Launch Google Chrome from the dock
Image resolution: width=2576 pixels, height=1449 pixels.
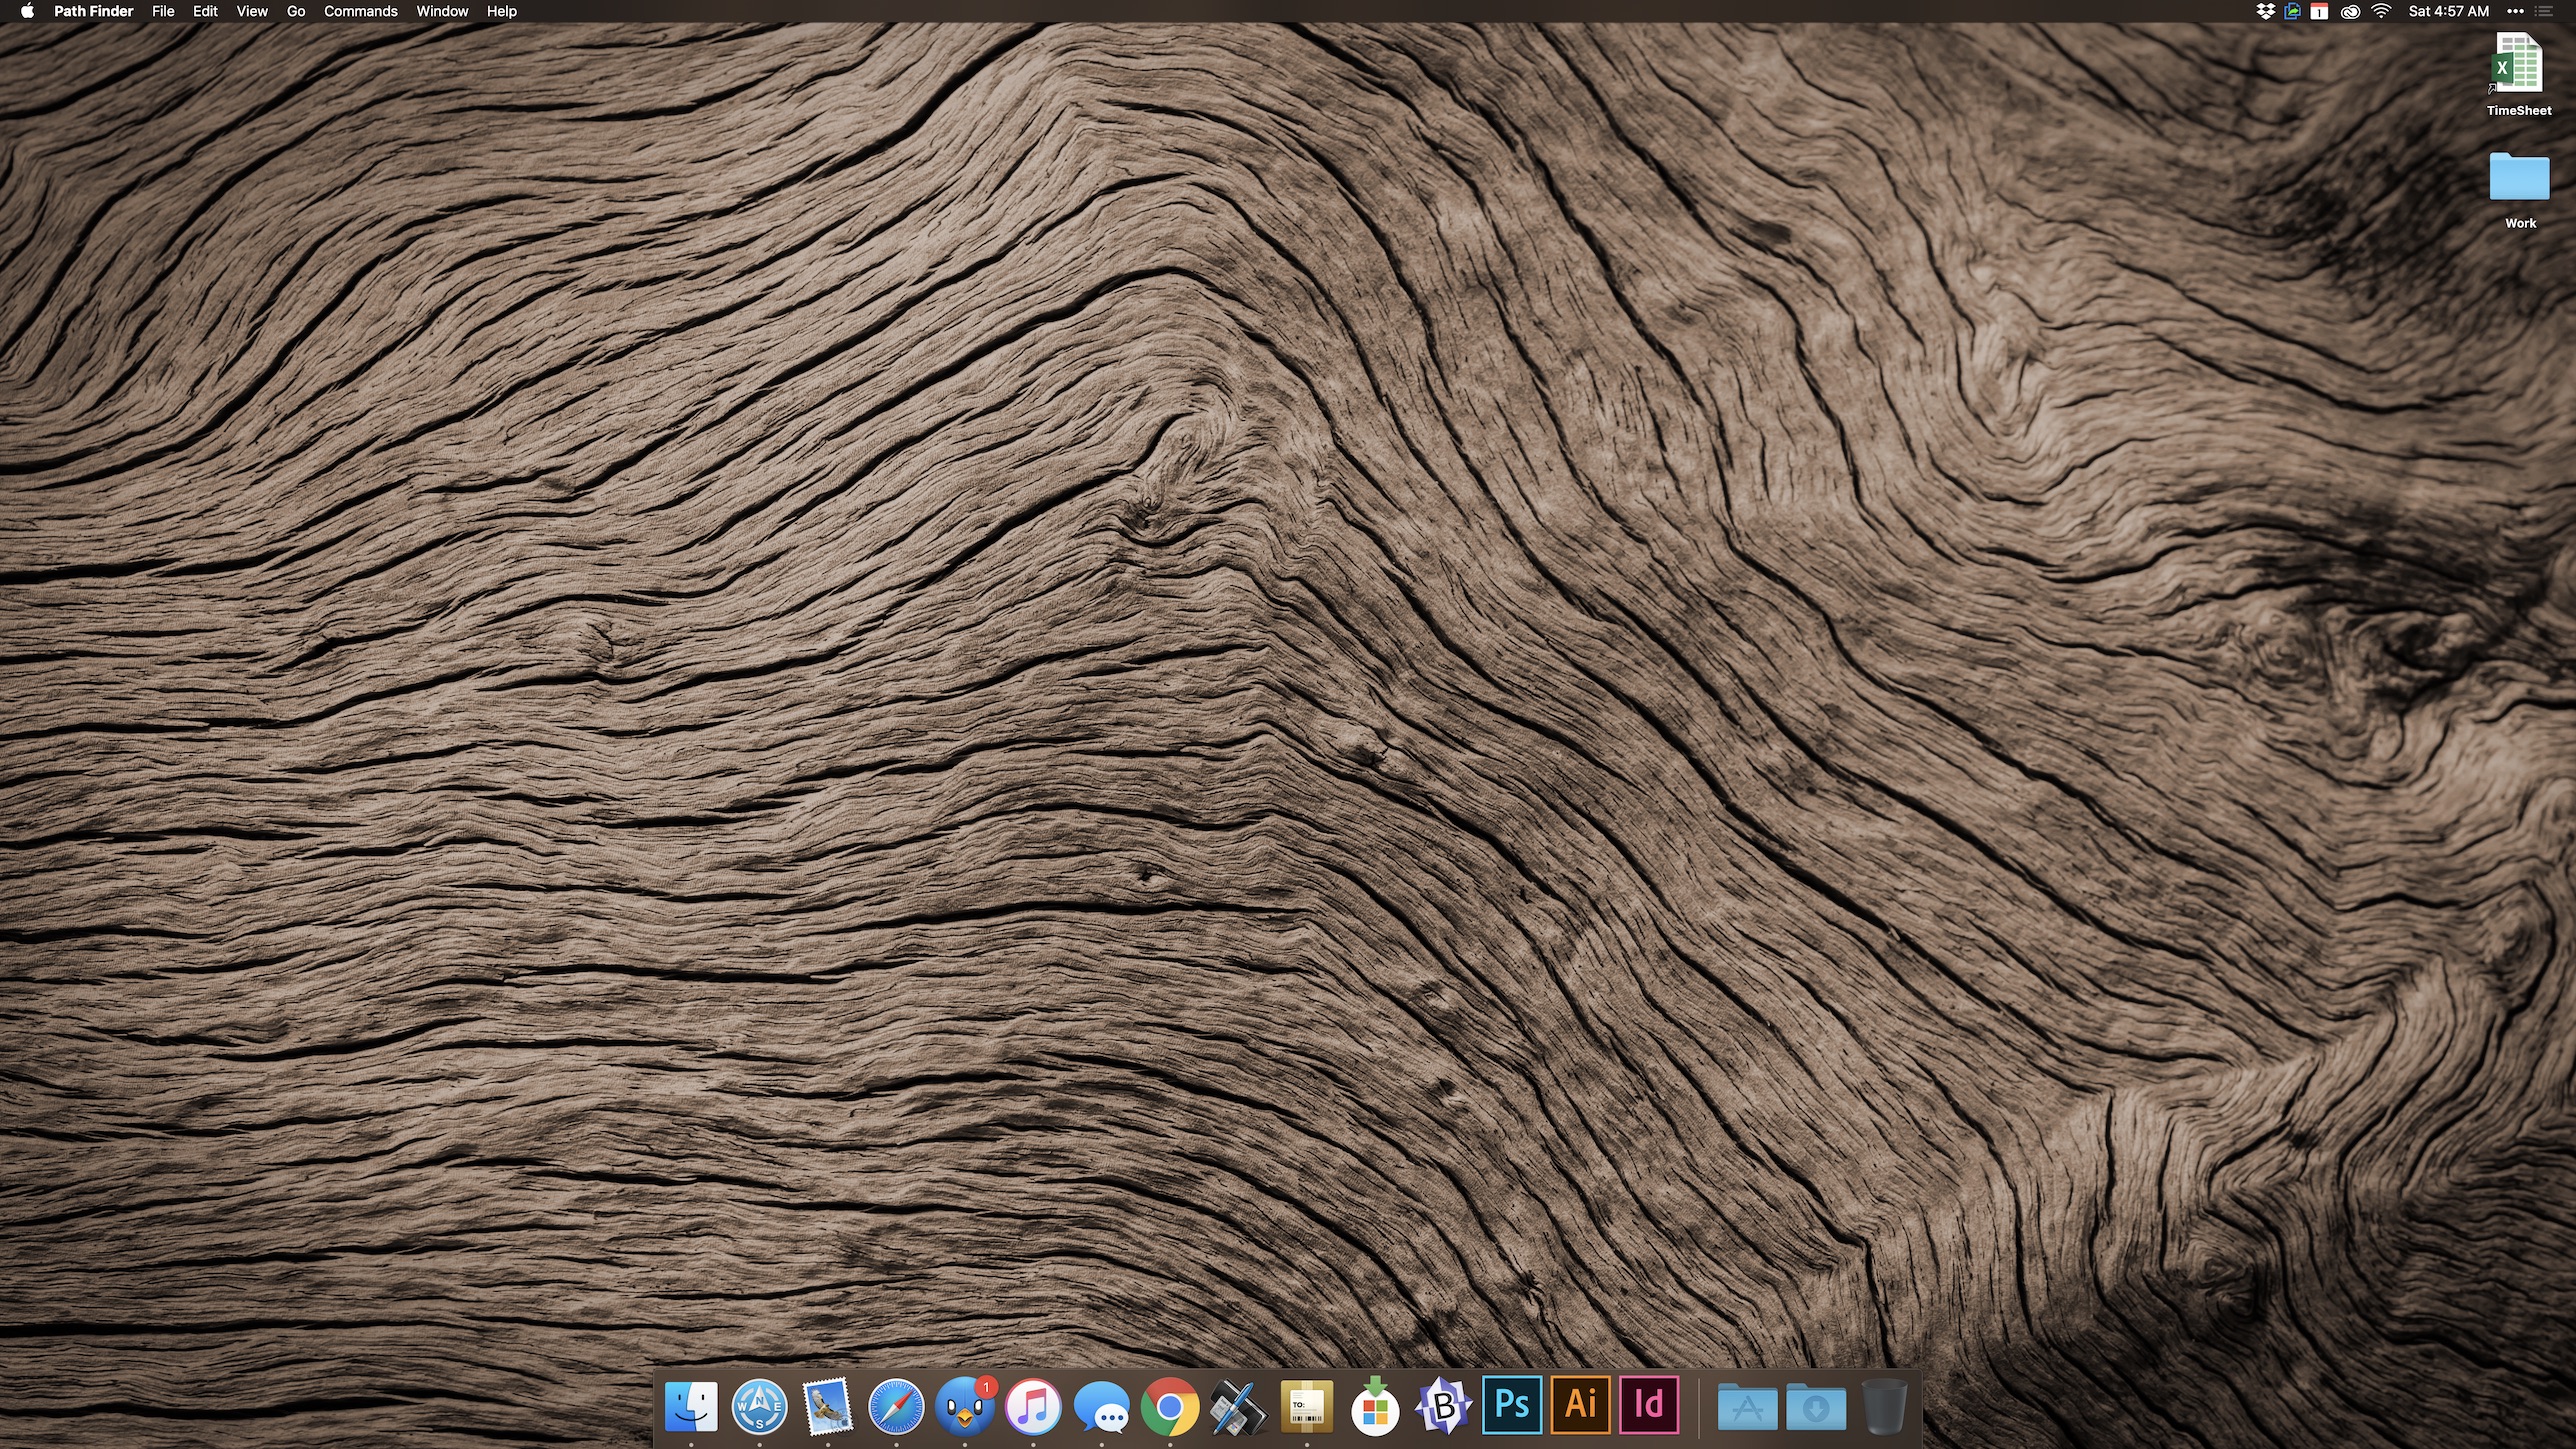tap(1169, 1407)
